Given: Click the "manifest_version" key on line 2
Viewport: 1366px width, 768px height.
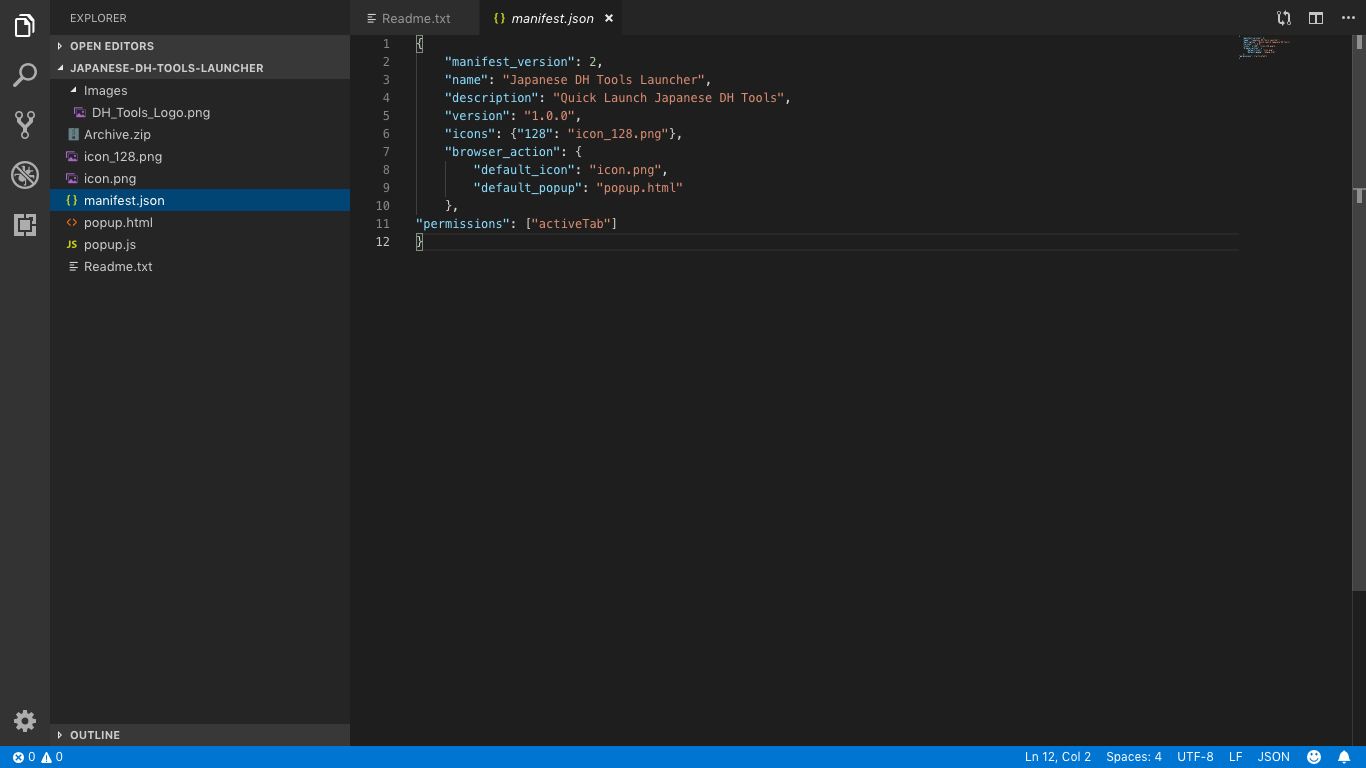Looking at the screenshot, I should click(x=509, y=61).
